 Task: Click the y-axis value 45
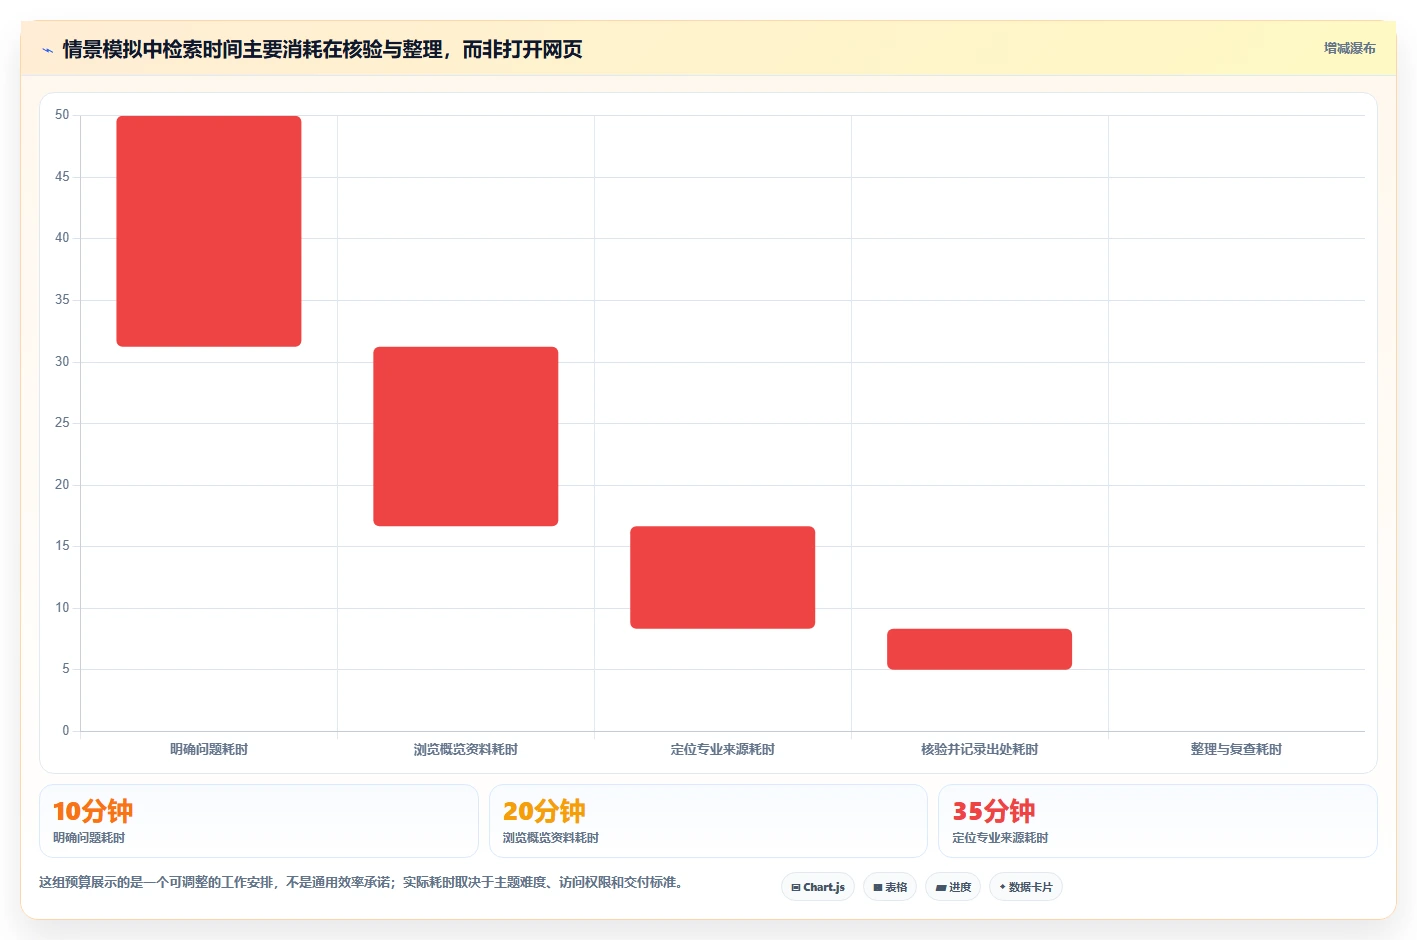point(62,177)
